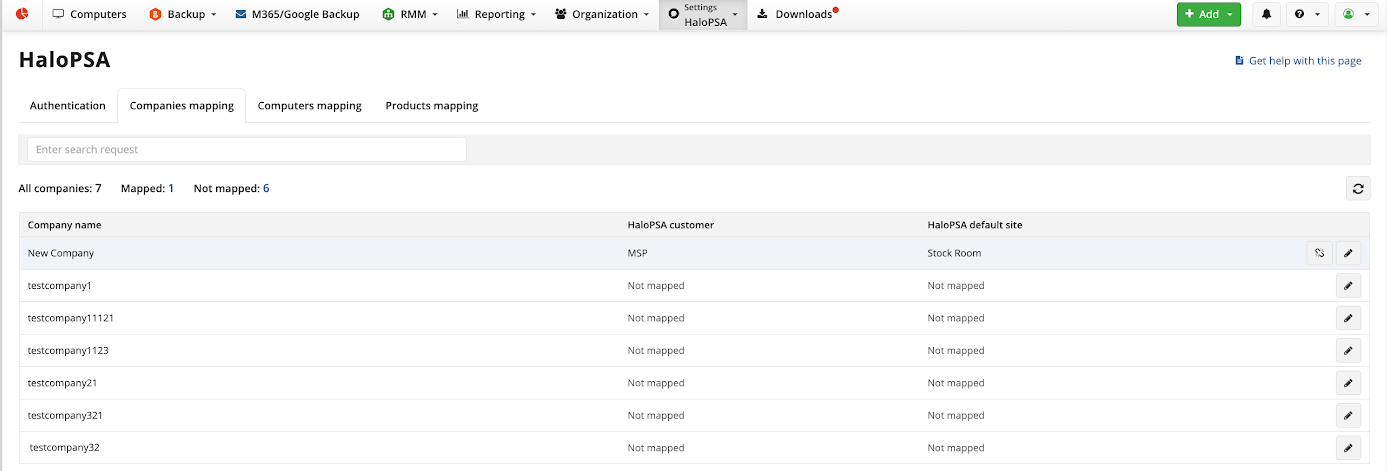Image resolution: width=1387 pixels, height=471 pixels.
Task: Click the HaloPSA customer column header
Action: (670, 225)
